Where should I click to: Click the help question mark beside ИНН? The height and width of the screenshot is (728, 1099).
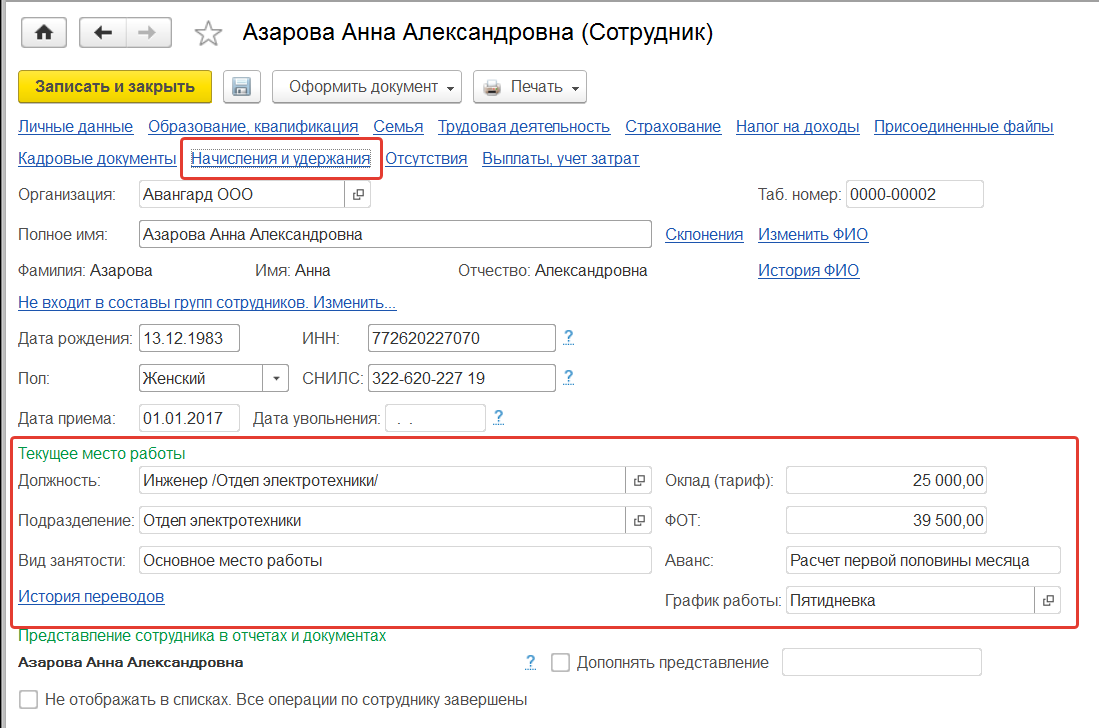click(x=569, y=338)
